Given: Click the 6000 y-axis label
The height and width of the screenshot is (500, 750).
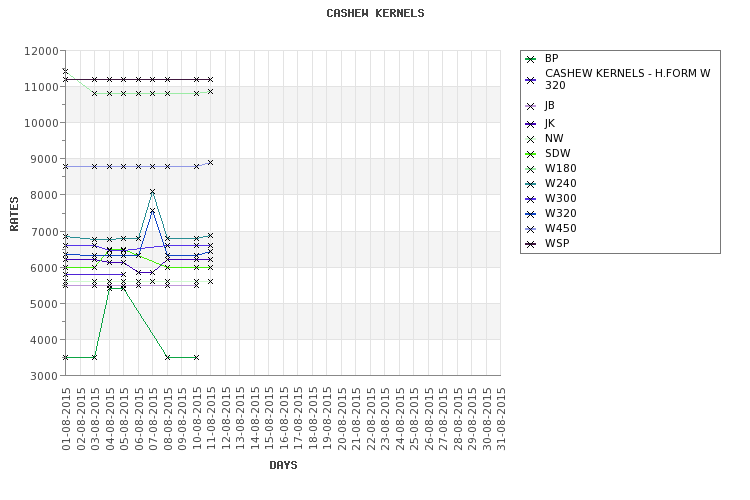Looking at the screenshot, I should coord(44,268).
